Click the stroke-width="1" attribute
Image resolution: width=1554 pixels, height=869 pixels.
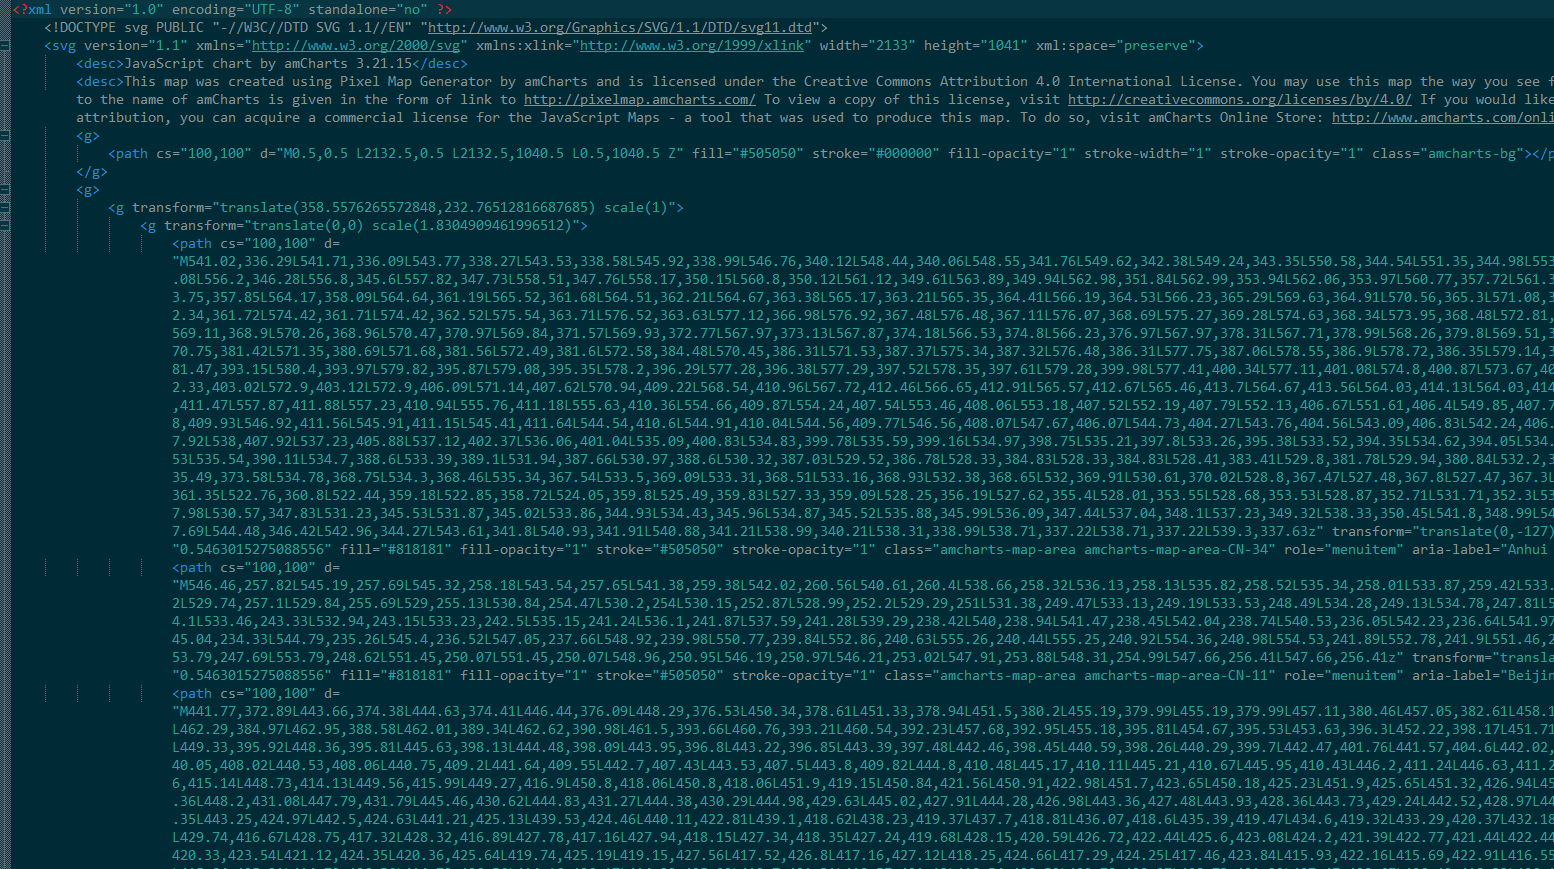pos(1148,153)
